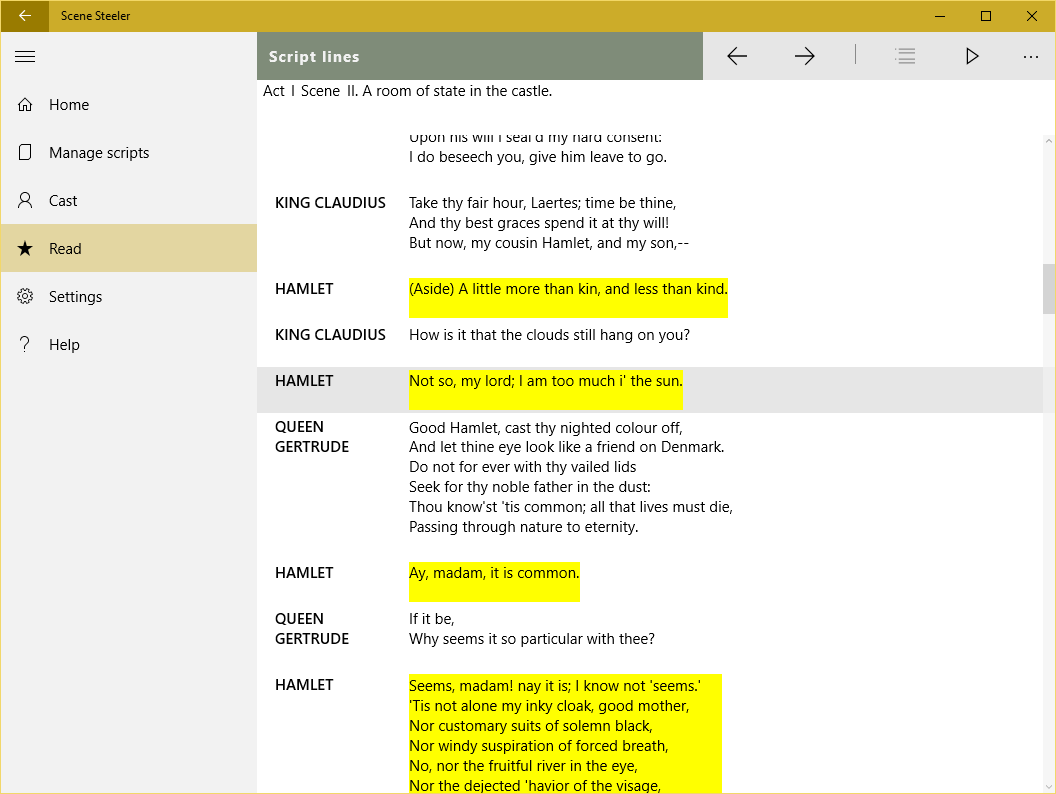1056x794 pixels.
Task: Select 'Not so, my lord' highlighted line
Action: point(546,389)
